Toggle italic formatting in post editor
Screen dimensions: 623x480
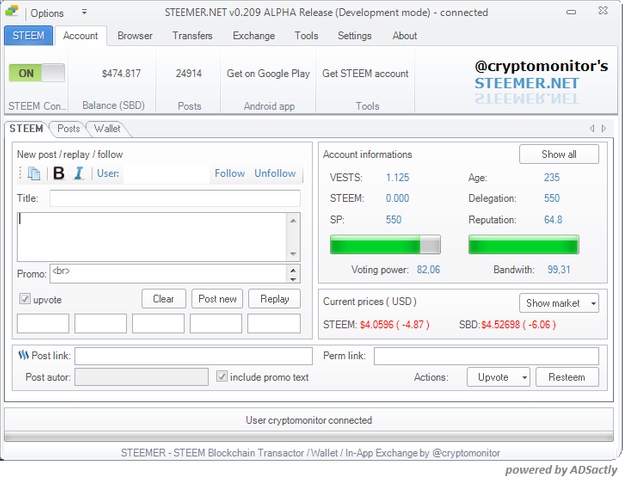pyautogui.click(x=78, y=174)
